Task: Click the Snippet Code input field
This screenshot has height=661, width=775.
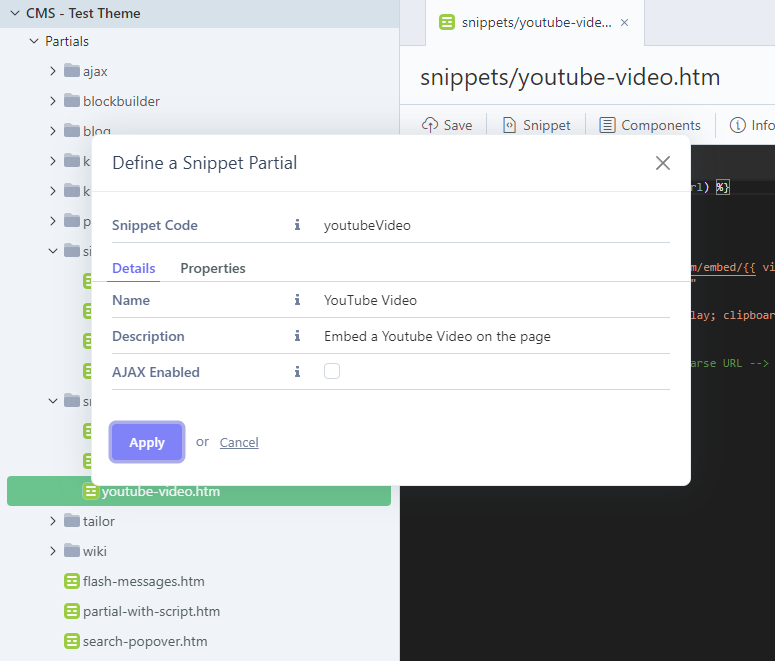Action: click(495, 225)
